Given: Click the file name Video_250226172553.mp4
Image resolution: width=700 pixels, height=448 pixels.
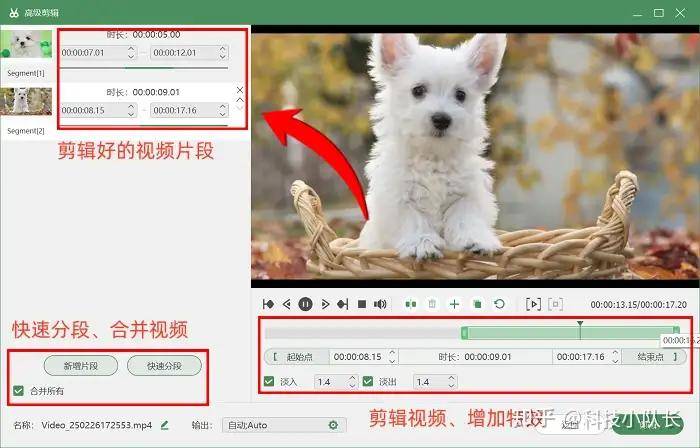Looking at the screenshot, I should pos(96,425).
